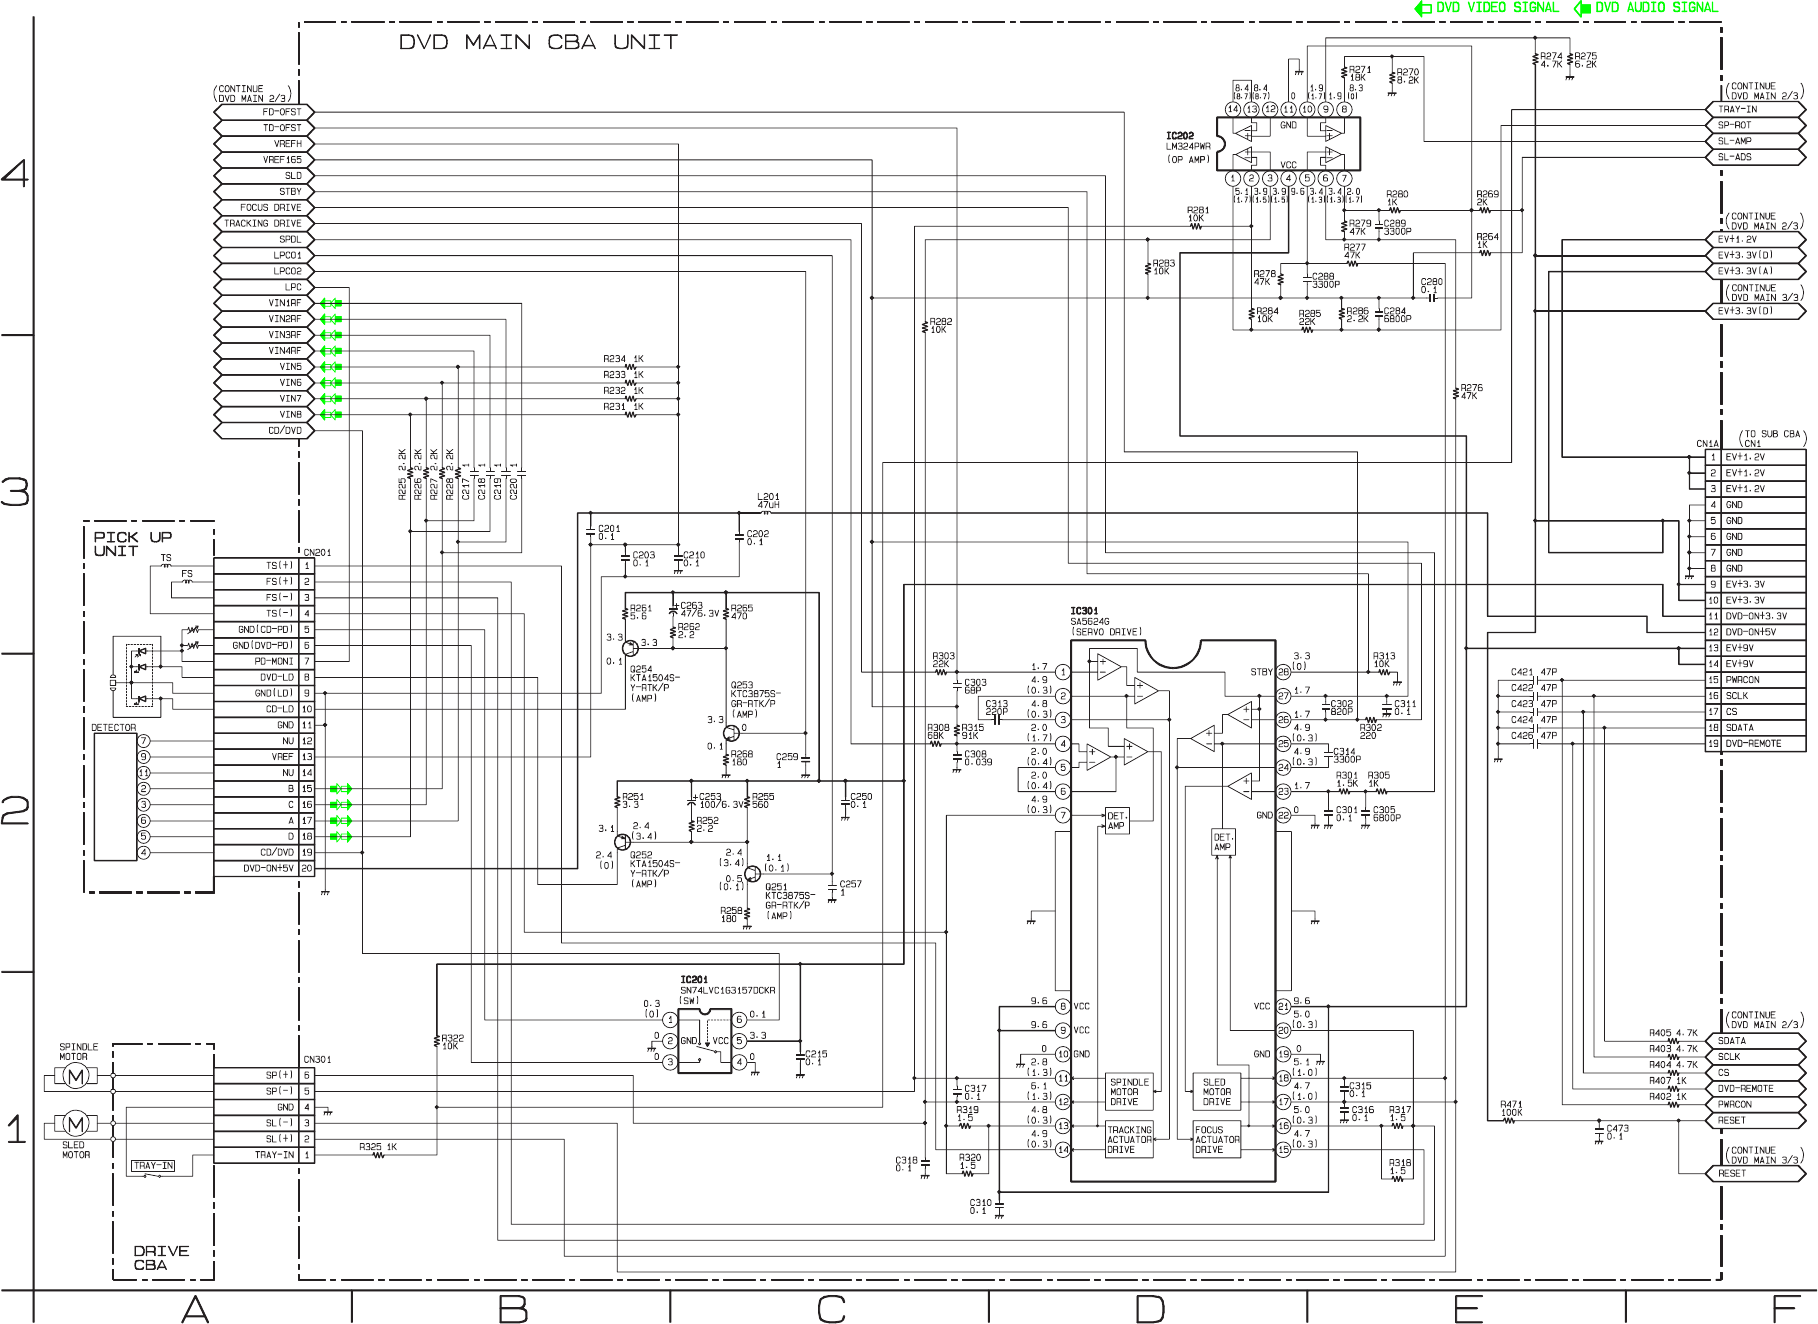
Task: Click the IC201 switch package symbol
Action: point(704,1040)
